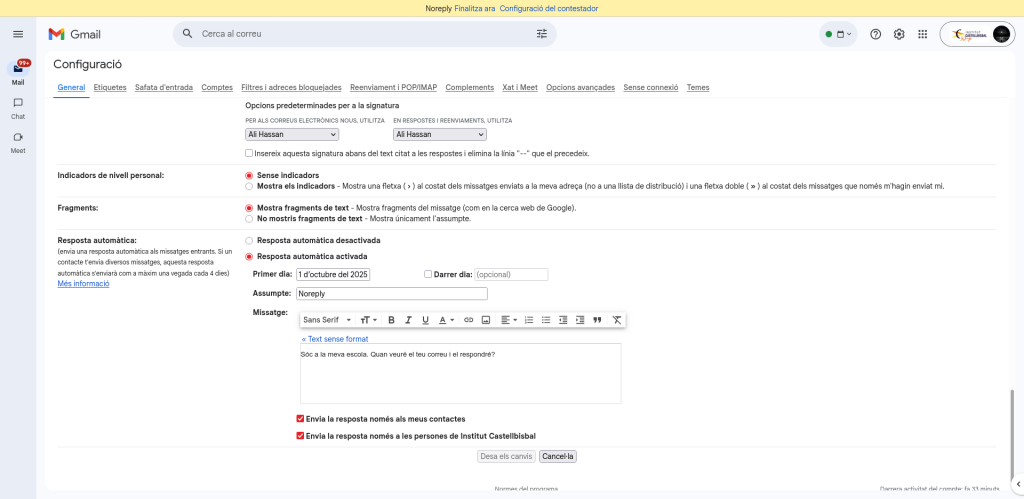Open the text color picker
Screen dimensions: 1024x499
pos(446,320)
